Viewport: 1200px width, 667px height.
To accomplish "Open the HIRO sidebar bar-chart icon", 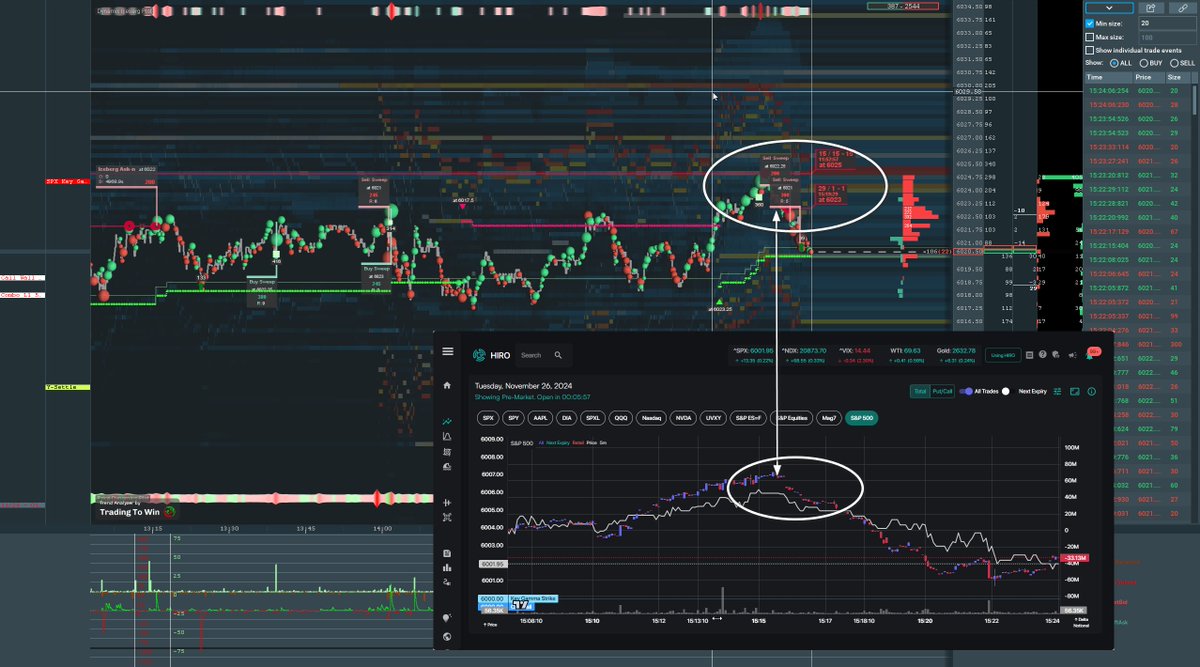I will [447, 568].
